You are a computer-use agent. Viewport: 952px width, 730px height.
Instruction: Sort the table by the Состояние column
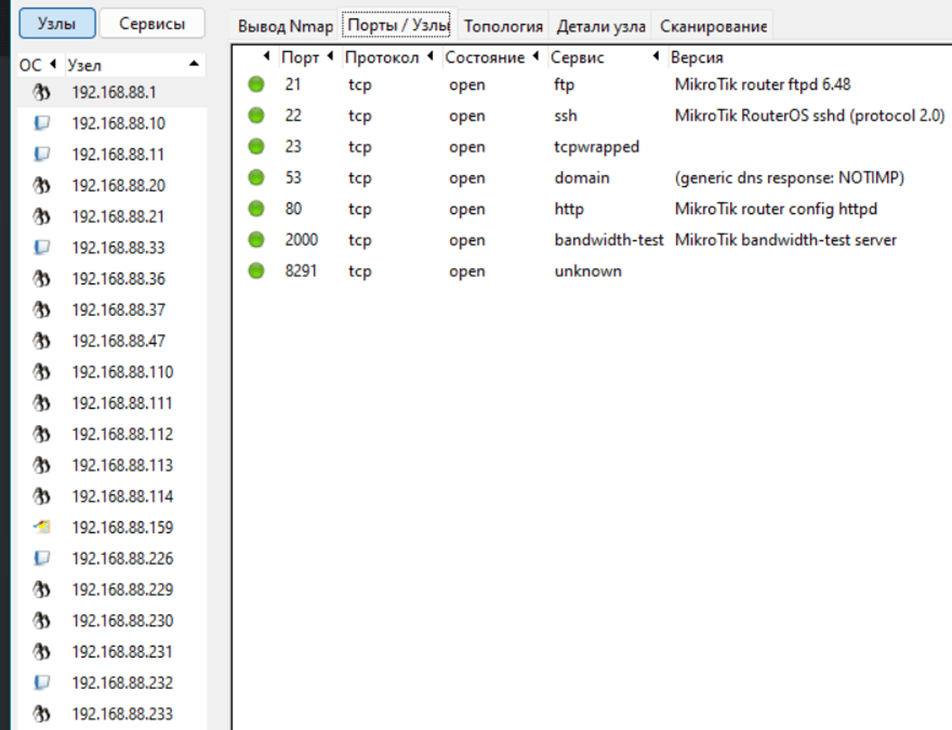(485, 57)
